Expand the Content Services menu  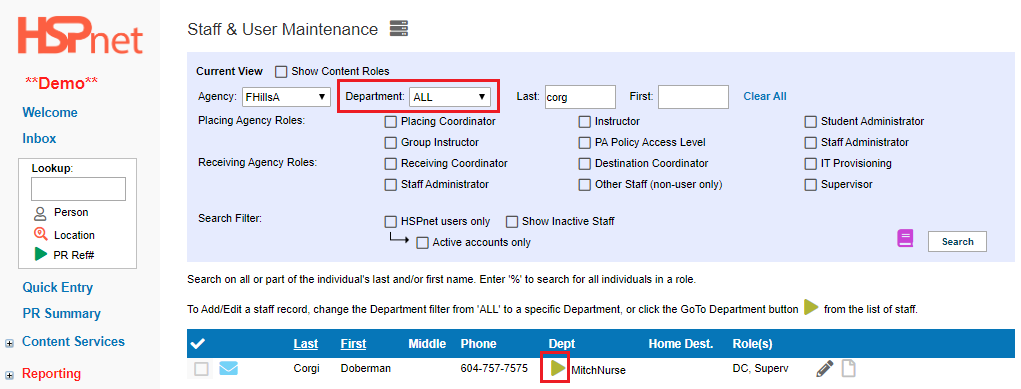pos(9,343)
